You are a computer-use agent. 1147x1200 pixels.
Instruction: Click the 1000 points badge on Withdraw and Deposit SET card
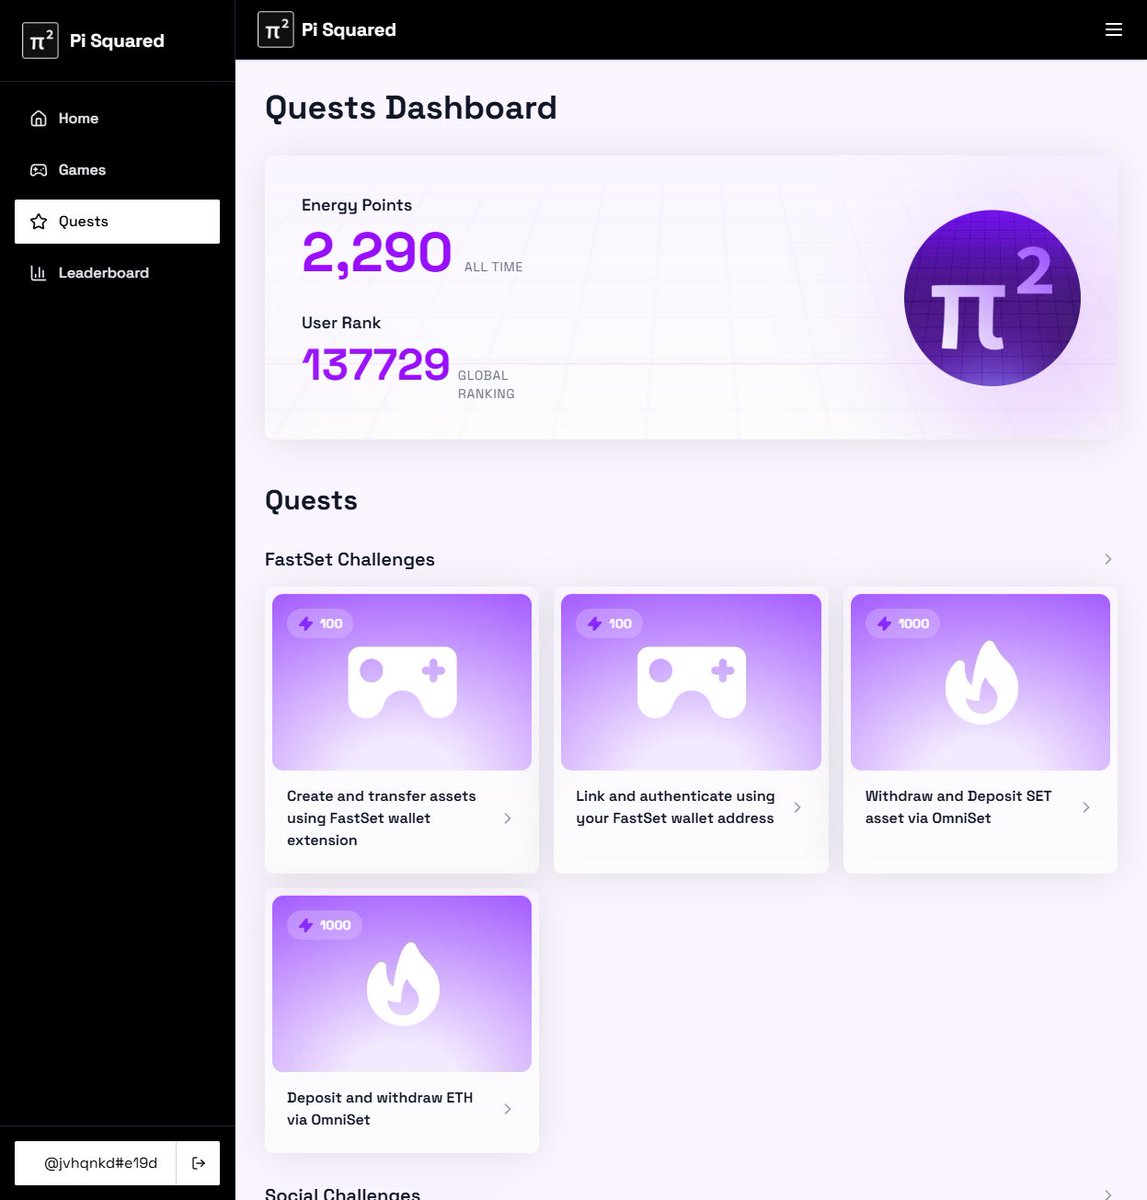pos(902,623)
